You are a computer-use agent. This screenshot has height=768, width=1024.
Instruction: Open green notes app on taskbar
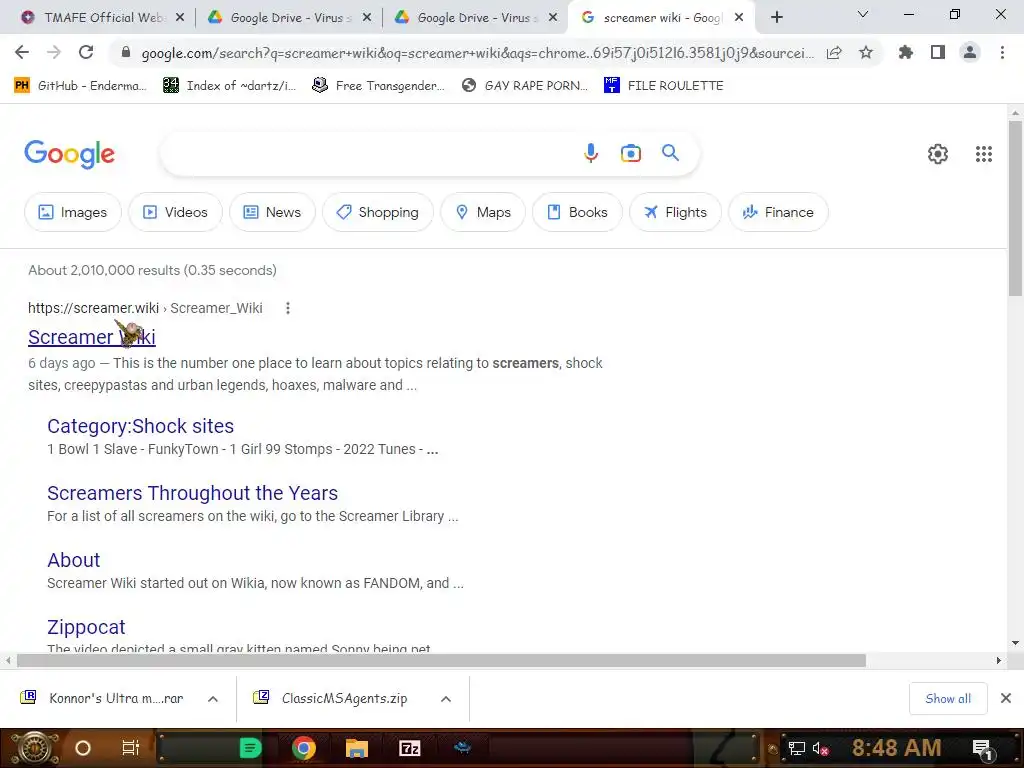click(250, 748)
